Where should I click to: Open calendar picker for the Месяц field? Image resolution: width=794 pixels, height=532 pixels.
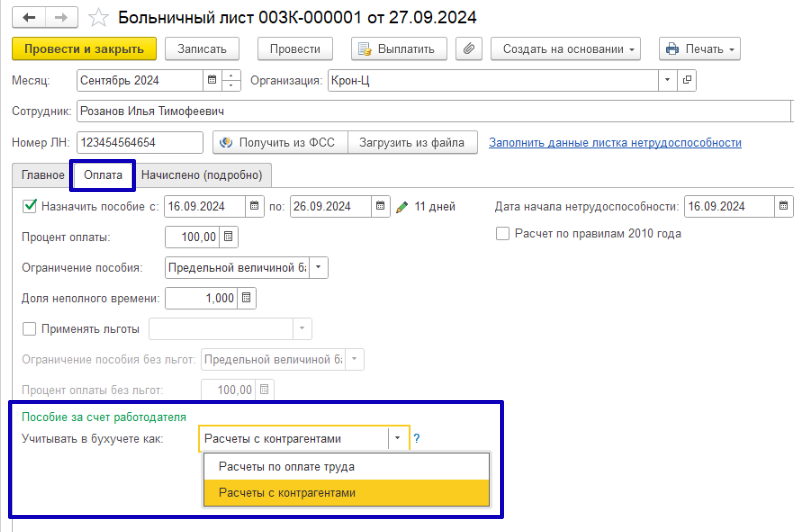tap(211, 80)
